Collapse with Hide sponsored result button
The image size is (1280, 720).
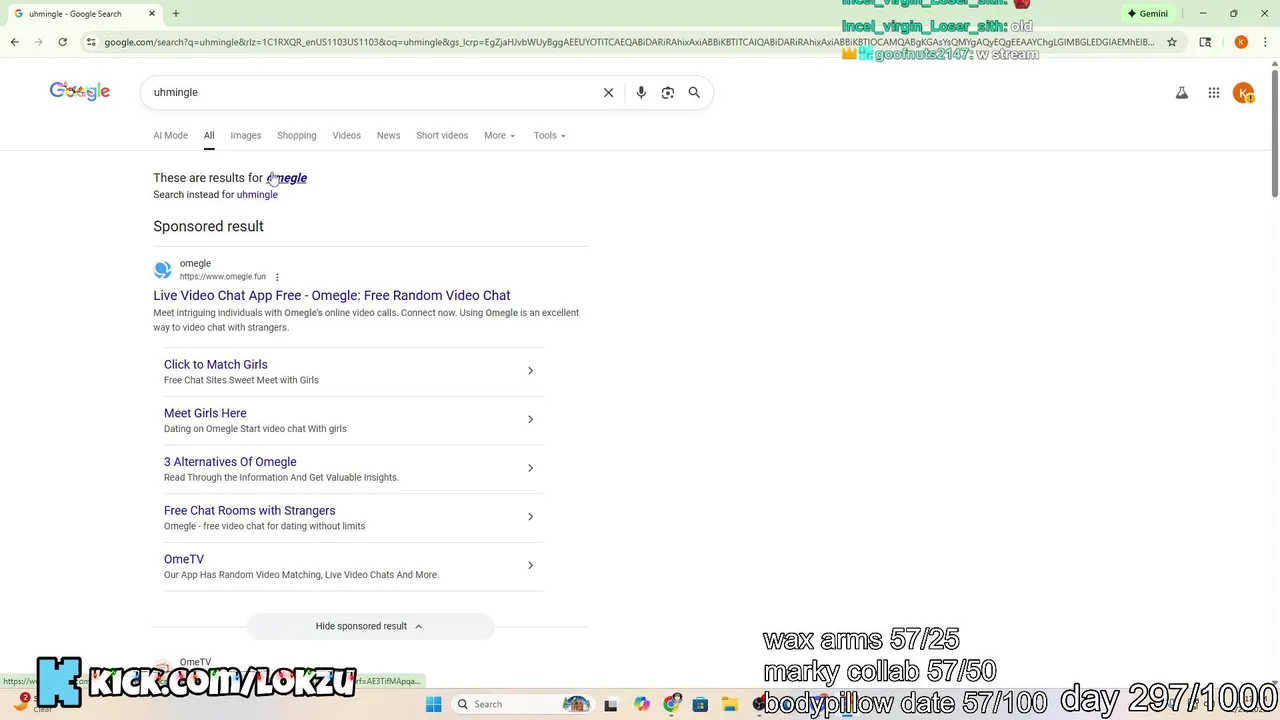(370, 626)
